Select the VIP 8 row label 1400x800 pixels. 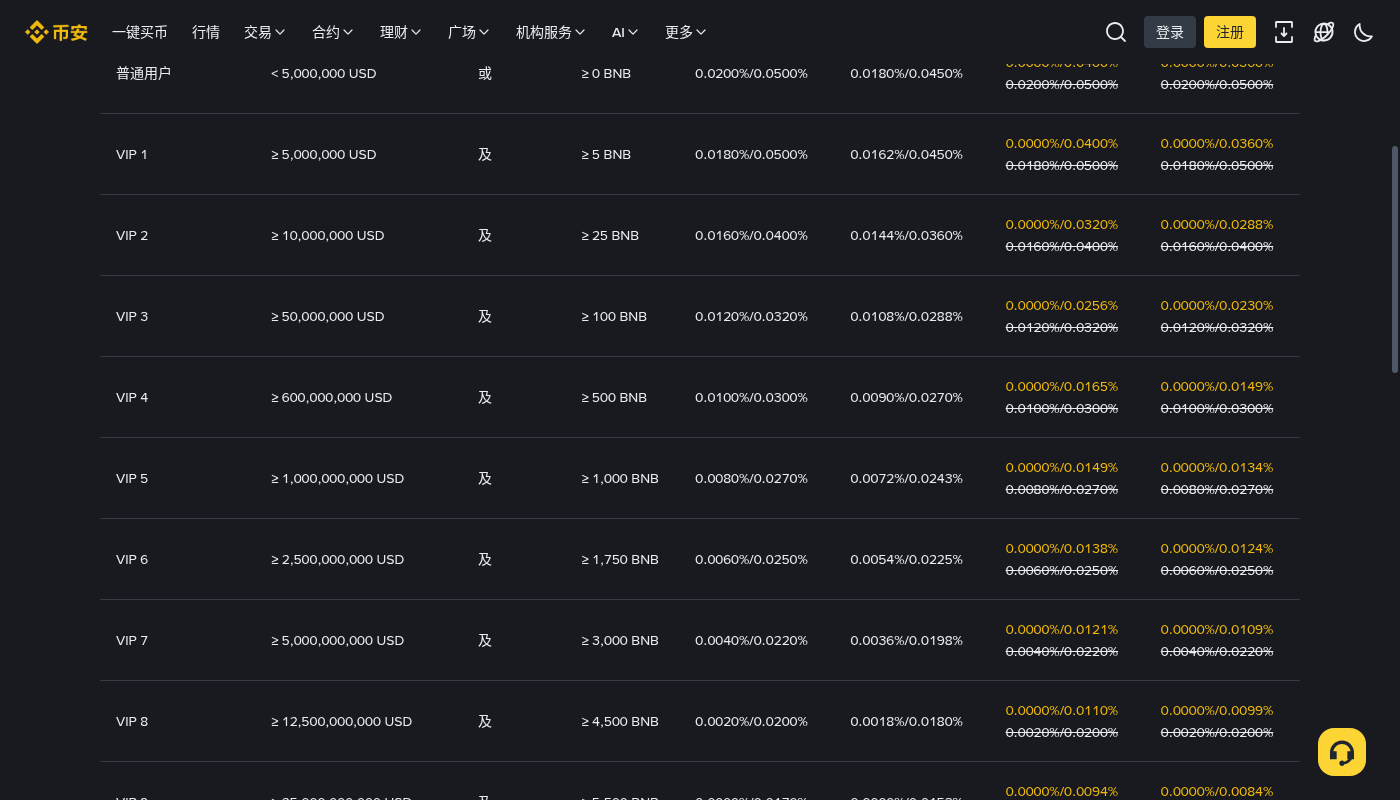pos(132,721)
